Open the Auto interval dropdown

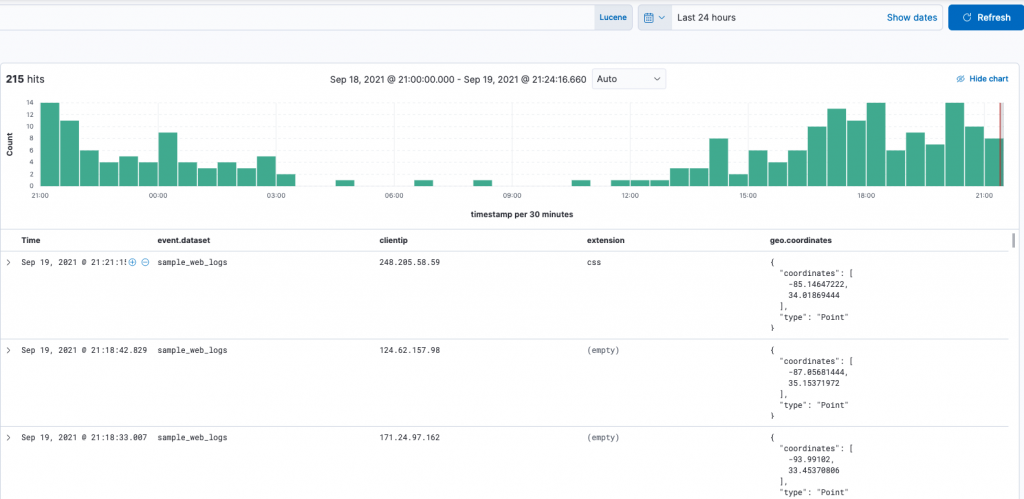(629, 79)
